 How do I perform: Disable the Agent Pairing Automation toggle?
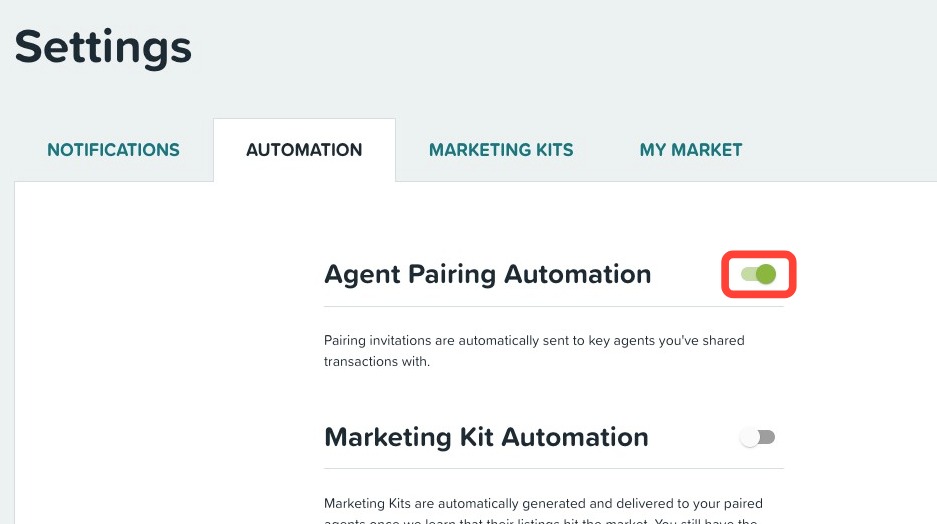pyautogui.click(x=758, y=274)
